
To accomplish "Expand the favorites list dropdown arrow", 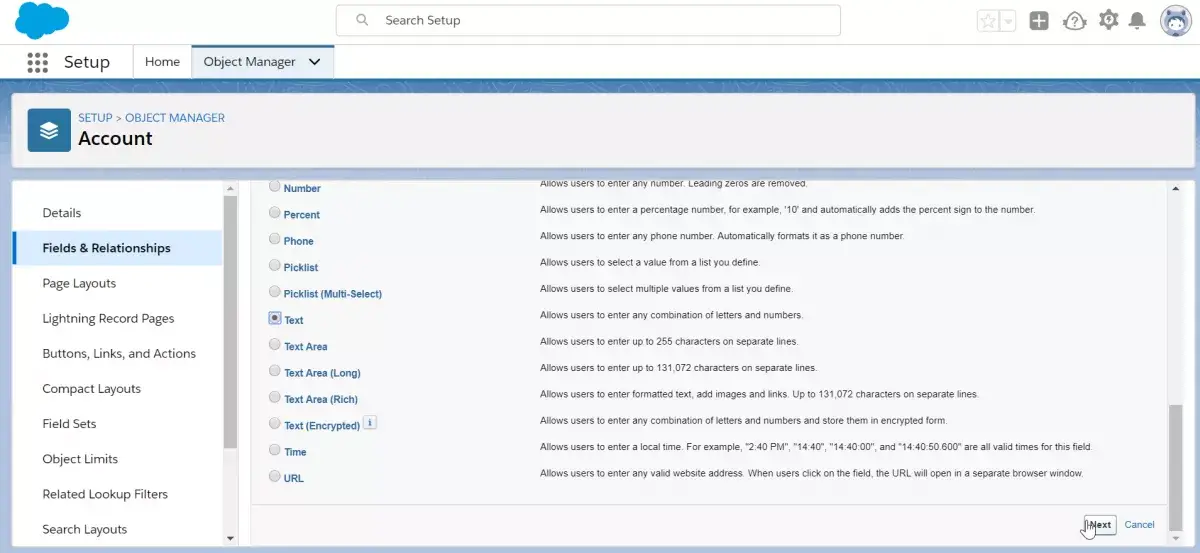I will coord(1008,21).
